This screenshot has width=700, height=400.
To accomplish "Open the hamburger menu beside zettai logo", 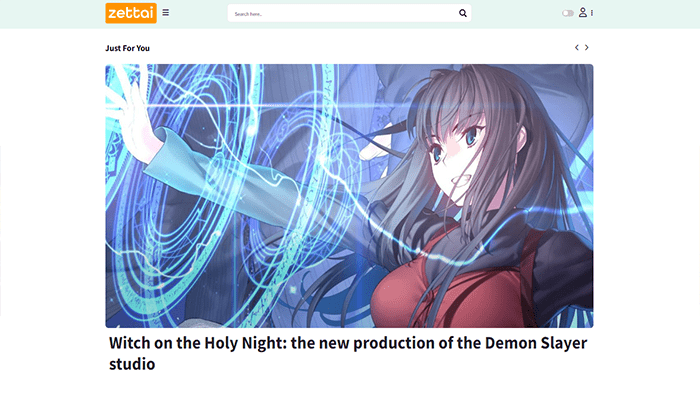I will pos(166,12).
